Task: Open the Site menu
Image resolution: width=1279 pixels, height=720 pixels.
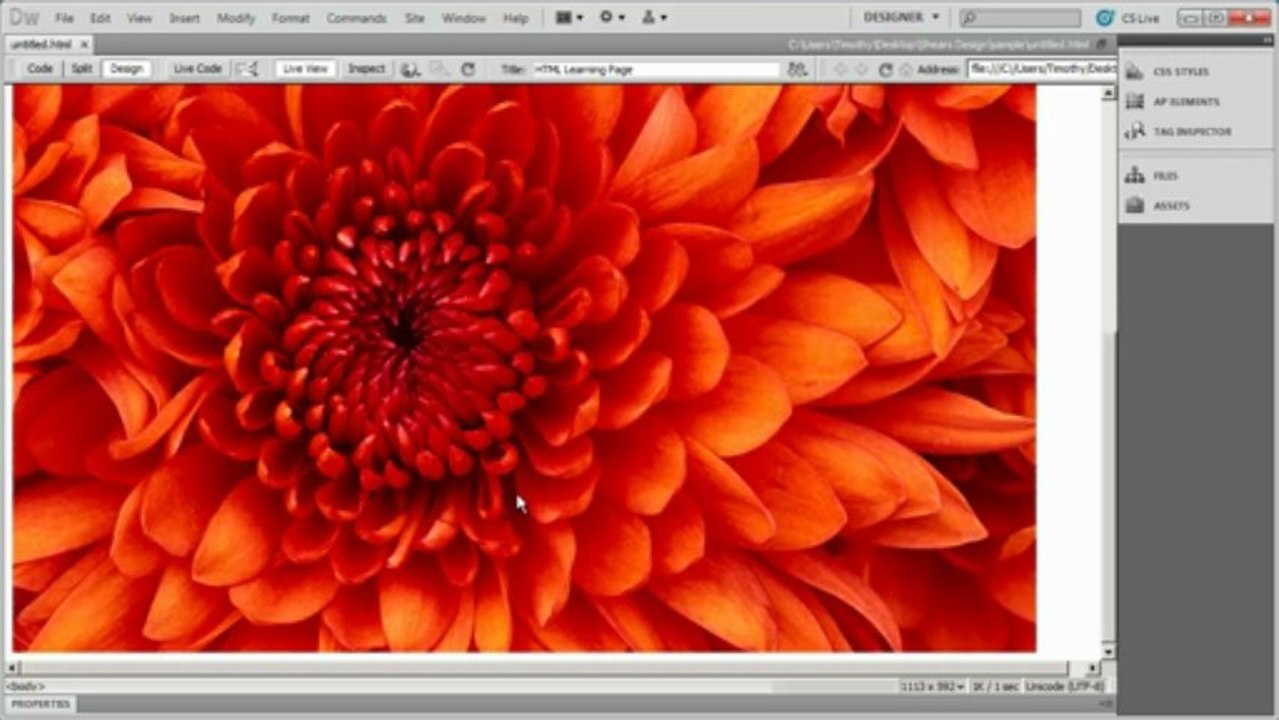Action: coord(414,18)
